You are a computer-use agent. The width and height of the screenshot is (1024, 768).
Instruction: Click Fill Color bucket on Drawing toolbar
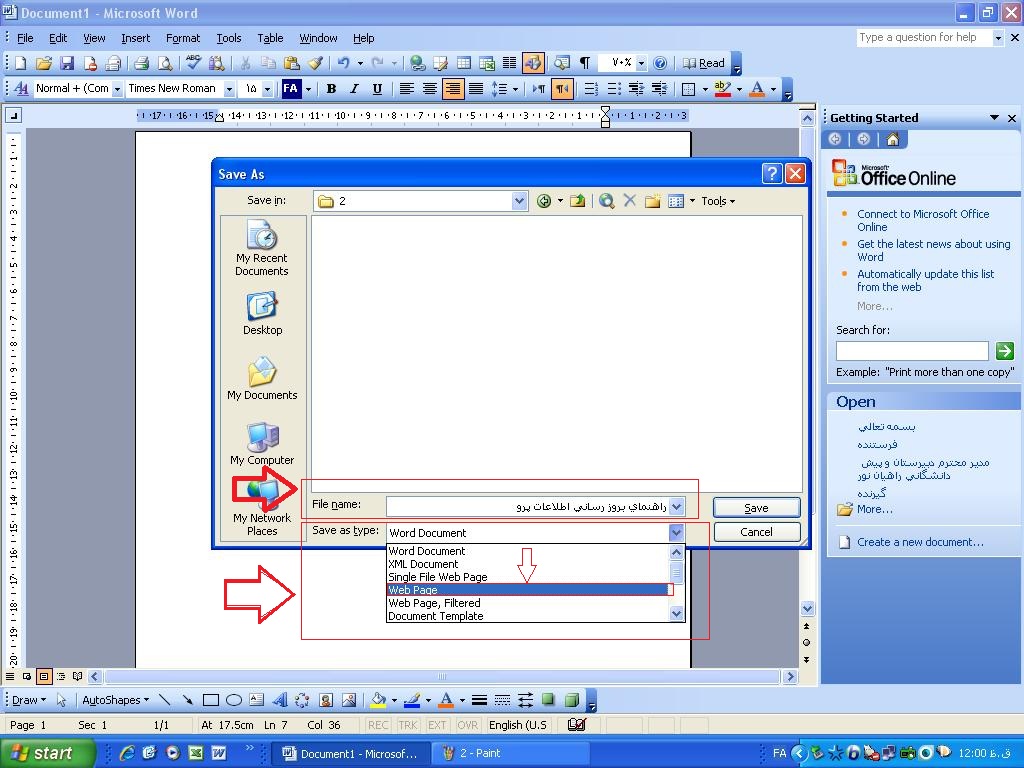tap(378, 700)
